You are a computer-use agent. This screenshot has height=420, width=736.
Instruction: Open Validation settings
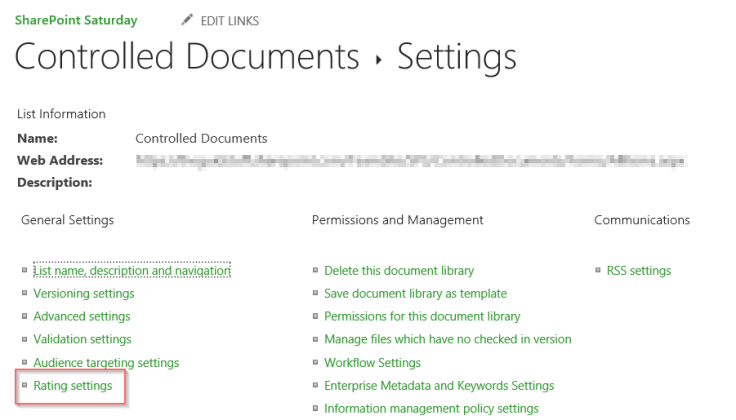(82, 340)
